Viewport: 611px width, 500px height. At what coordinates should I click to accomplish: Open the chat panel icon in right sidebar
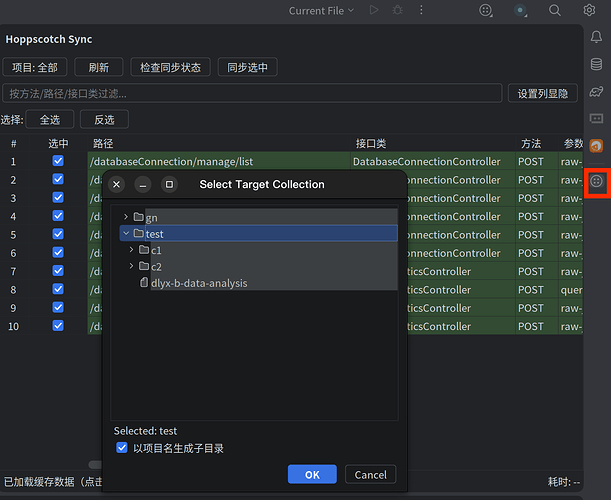(x=596, y=118)
